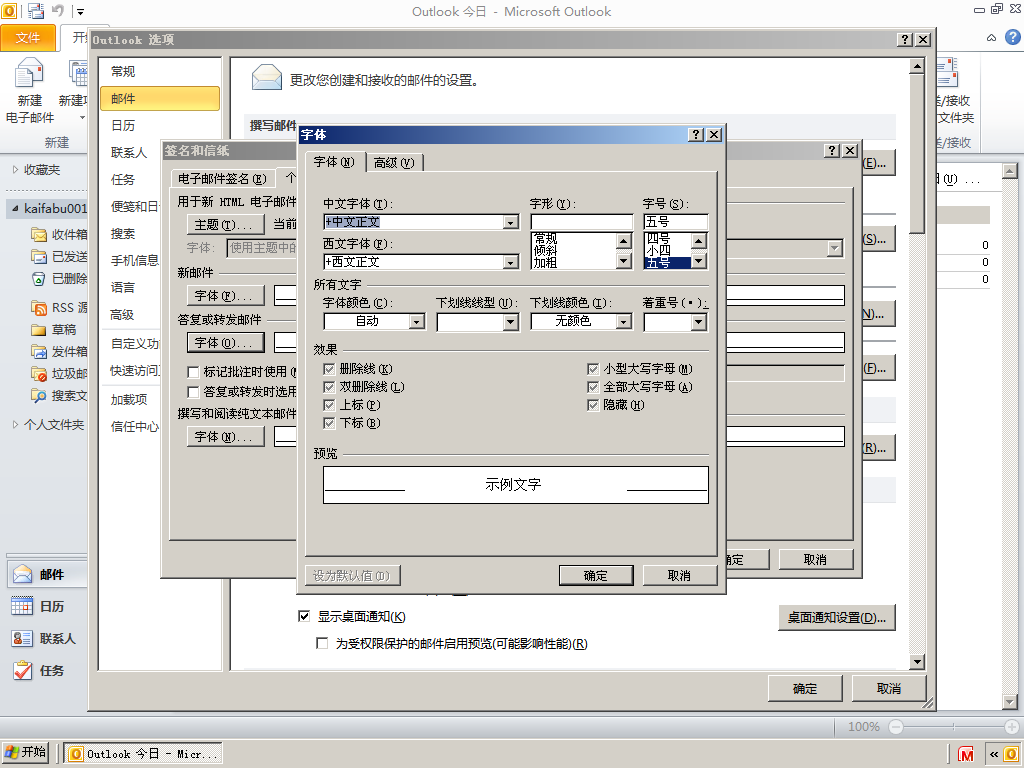Open the Junk mail (垃圾邮件) folder icon

[39, 374]
